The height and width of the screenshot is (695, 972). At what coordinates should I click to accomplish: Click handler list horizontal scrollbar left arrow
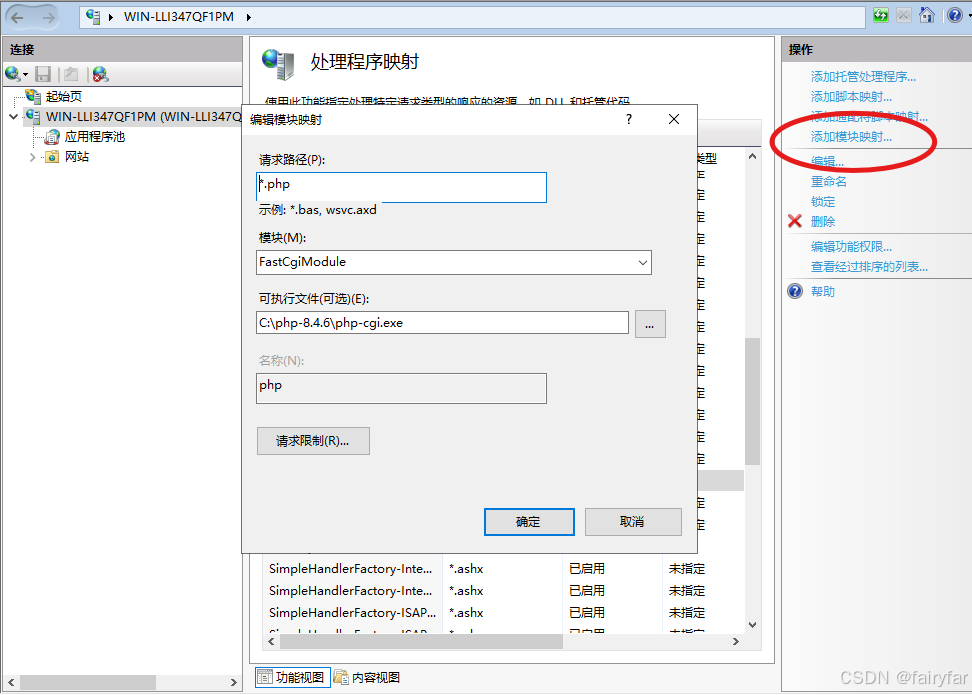pos(271,642)
